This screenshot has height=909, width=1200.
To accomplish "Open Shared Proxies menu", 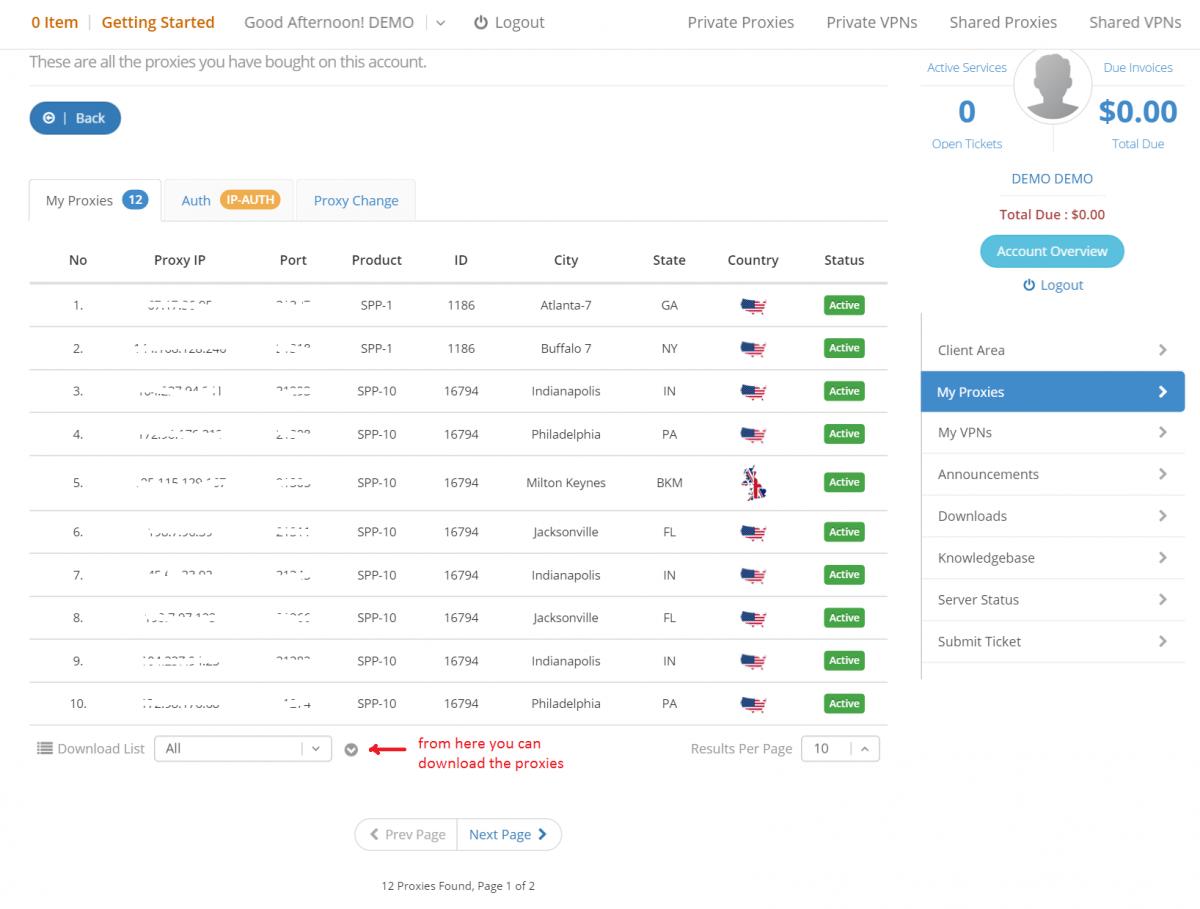I will coord(1003,22).
